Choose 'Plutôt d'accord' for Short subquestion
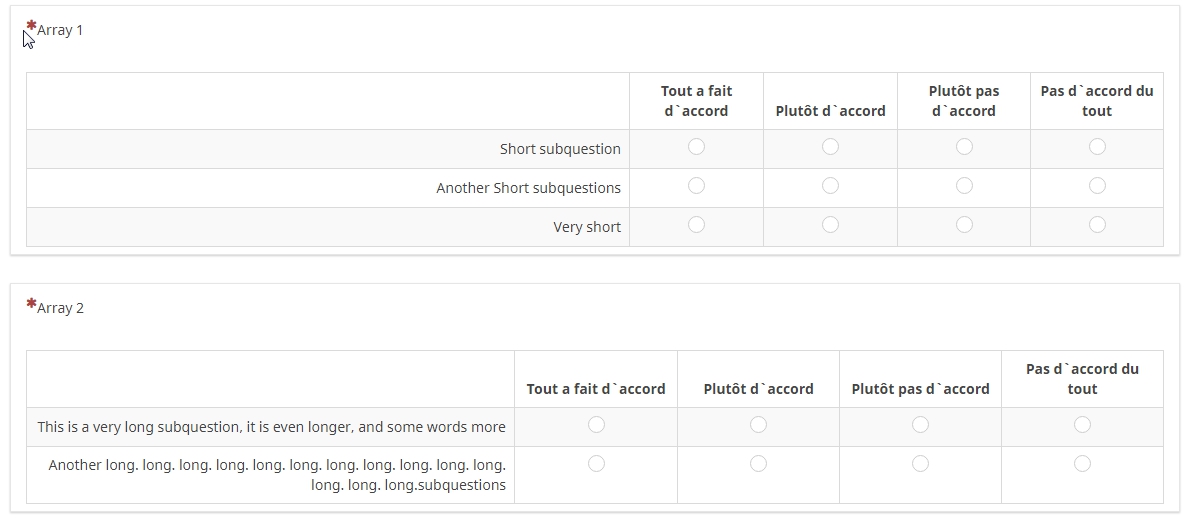1190x524 pixels. click(830, 147)
